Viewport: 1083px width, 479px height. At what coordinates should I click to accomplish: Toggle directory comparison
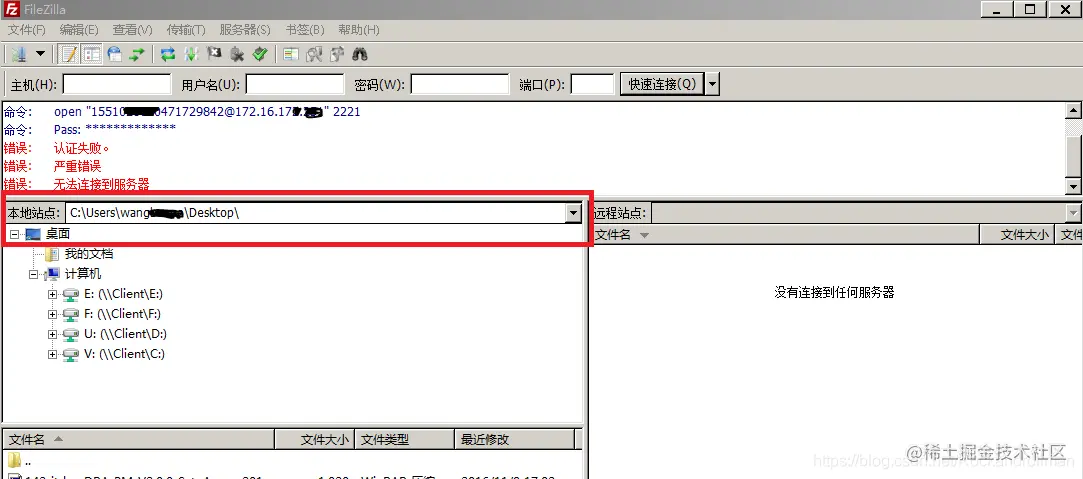[x=314, y=54]
